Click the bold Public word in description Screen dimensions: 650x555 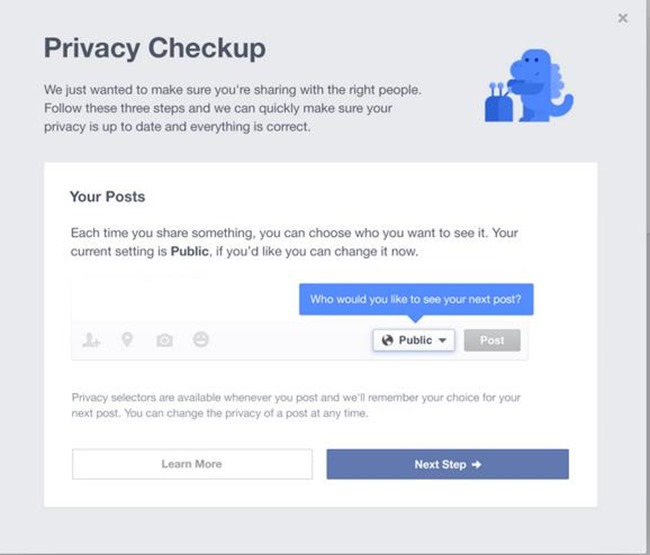click(188, 252)
